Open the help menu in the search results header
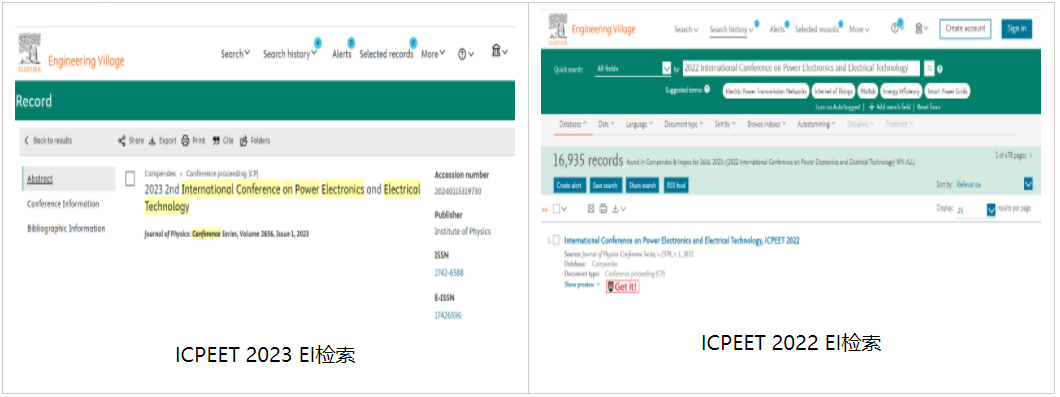1060x397 pixels. click(897, 28)
